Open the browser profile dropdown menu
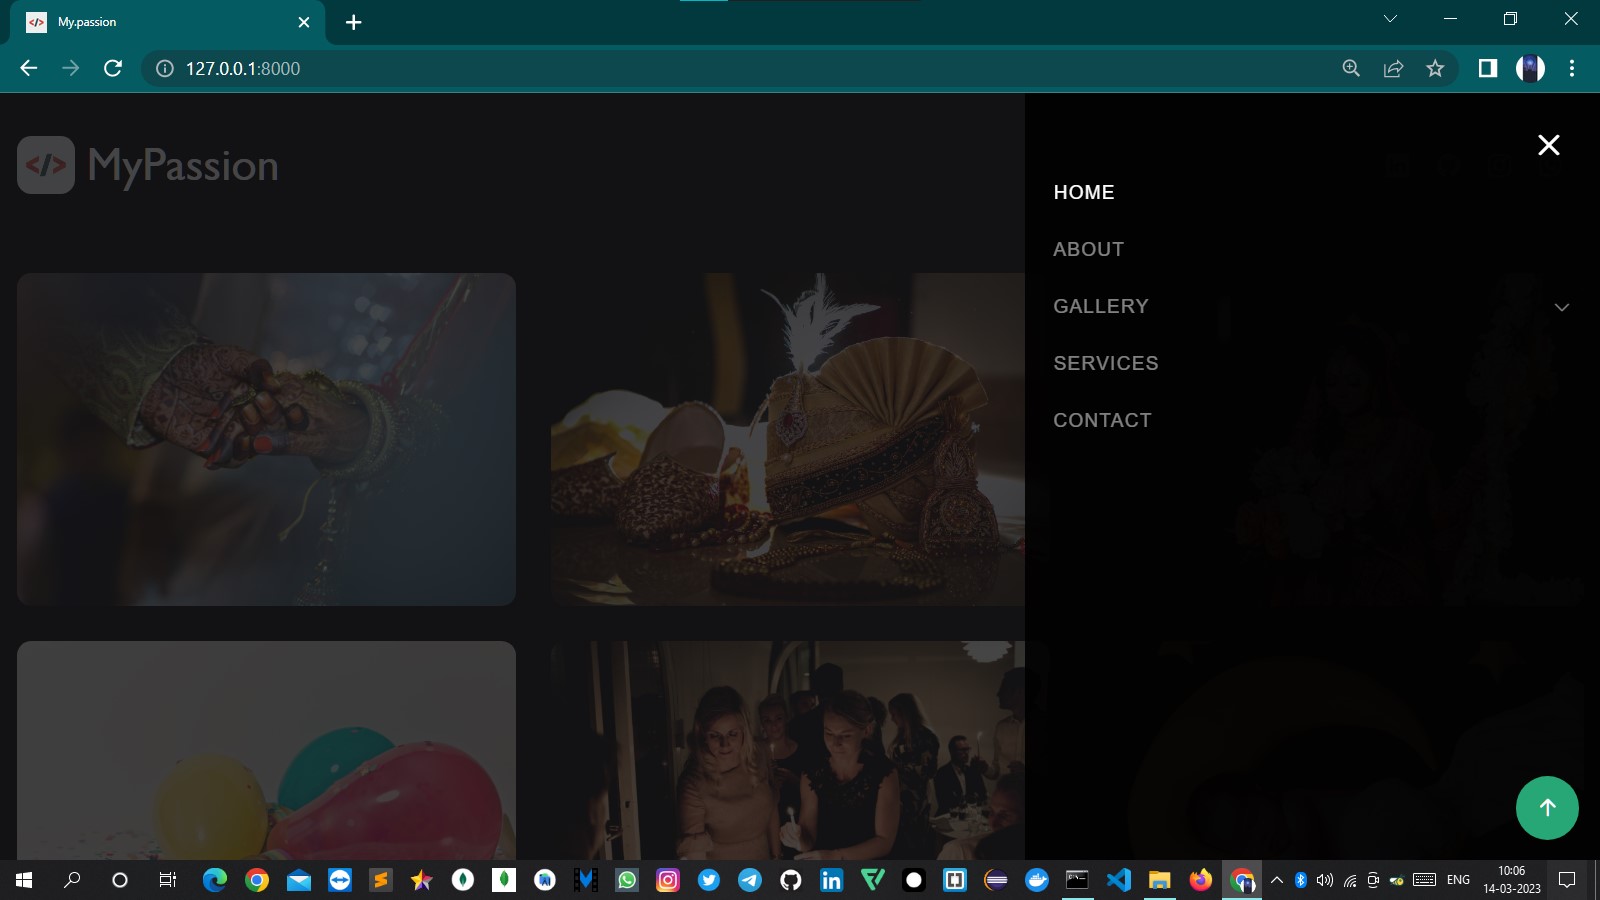The image size is (1600, 900). pyautogui.click(x=1529, y=68)
